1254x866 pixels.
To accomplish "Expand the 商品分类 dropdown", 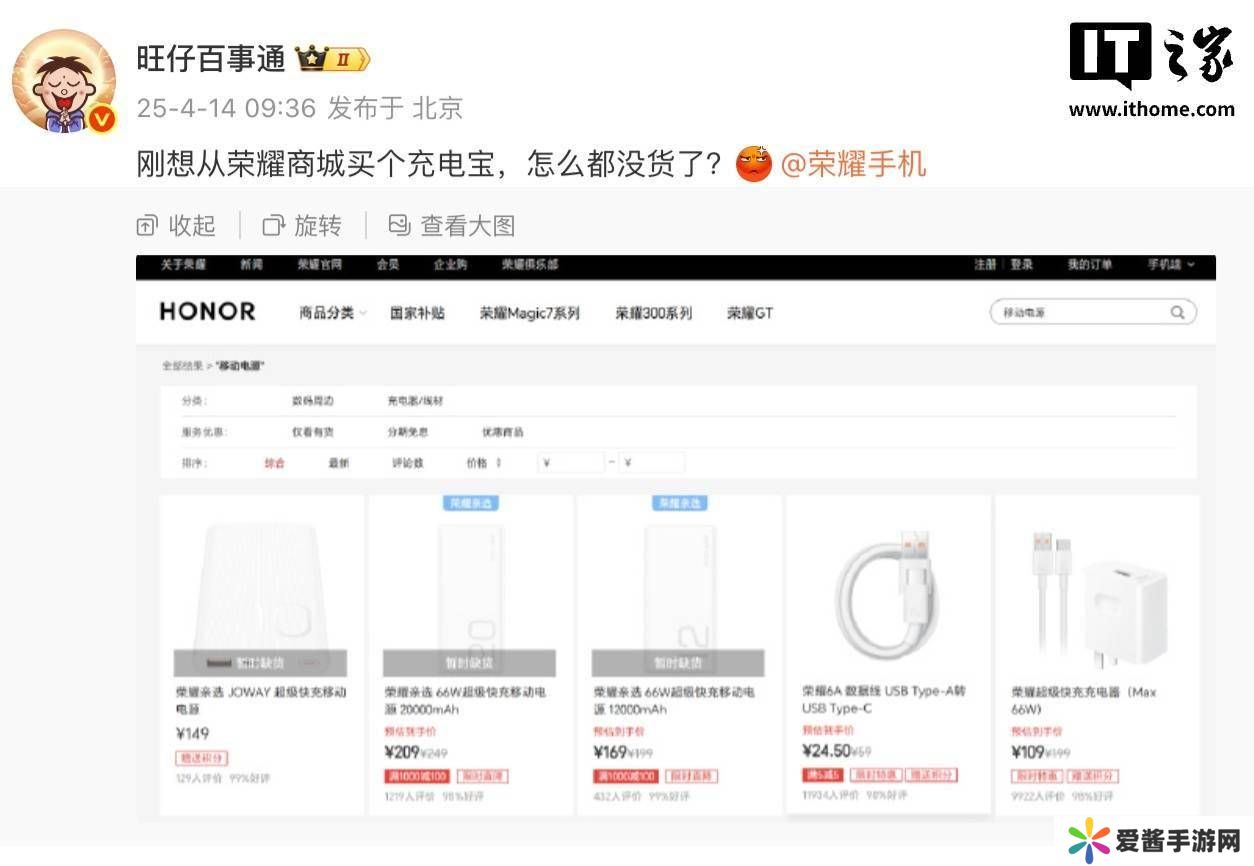I will coord(332,313).
